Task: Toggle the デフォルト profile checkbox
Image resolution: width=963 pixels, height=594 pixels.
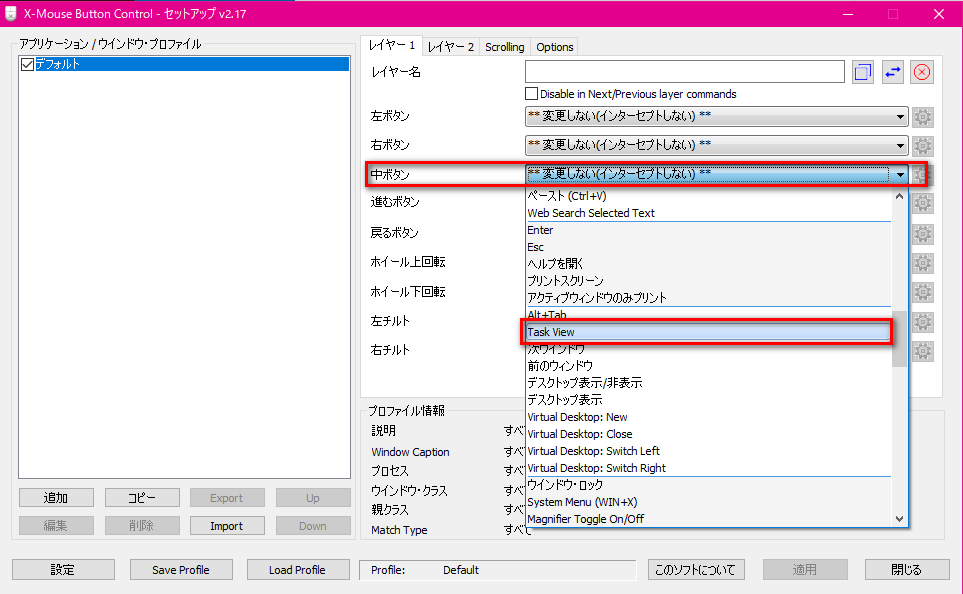Action: pyautogui.click(x=27, y=64)
